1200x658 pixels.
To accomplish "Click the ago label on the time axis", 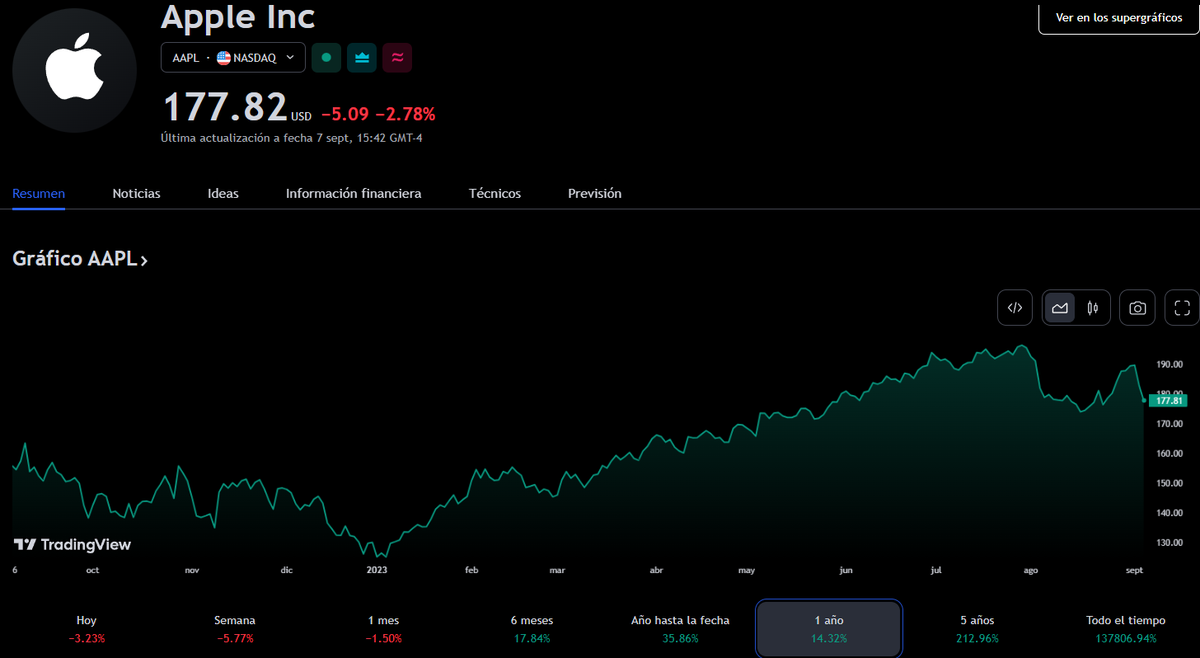I will 1031,570.
